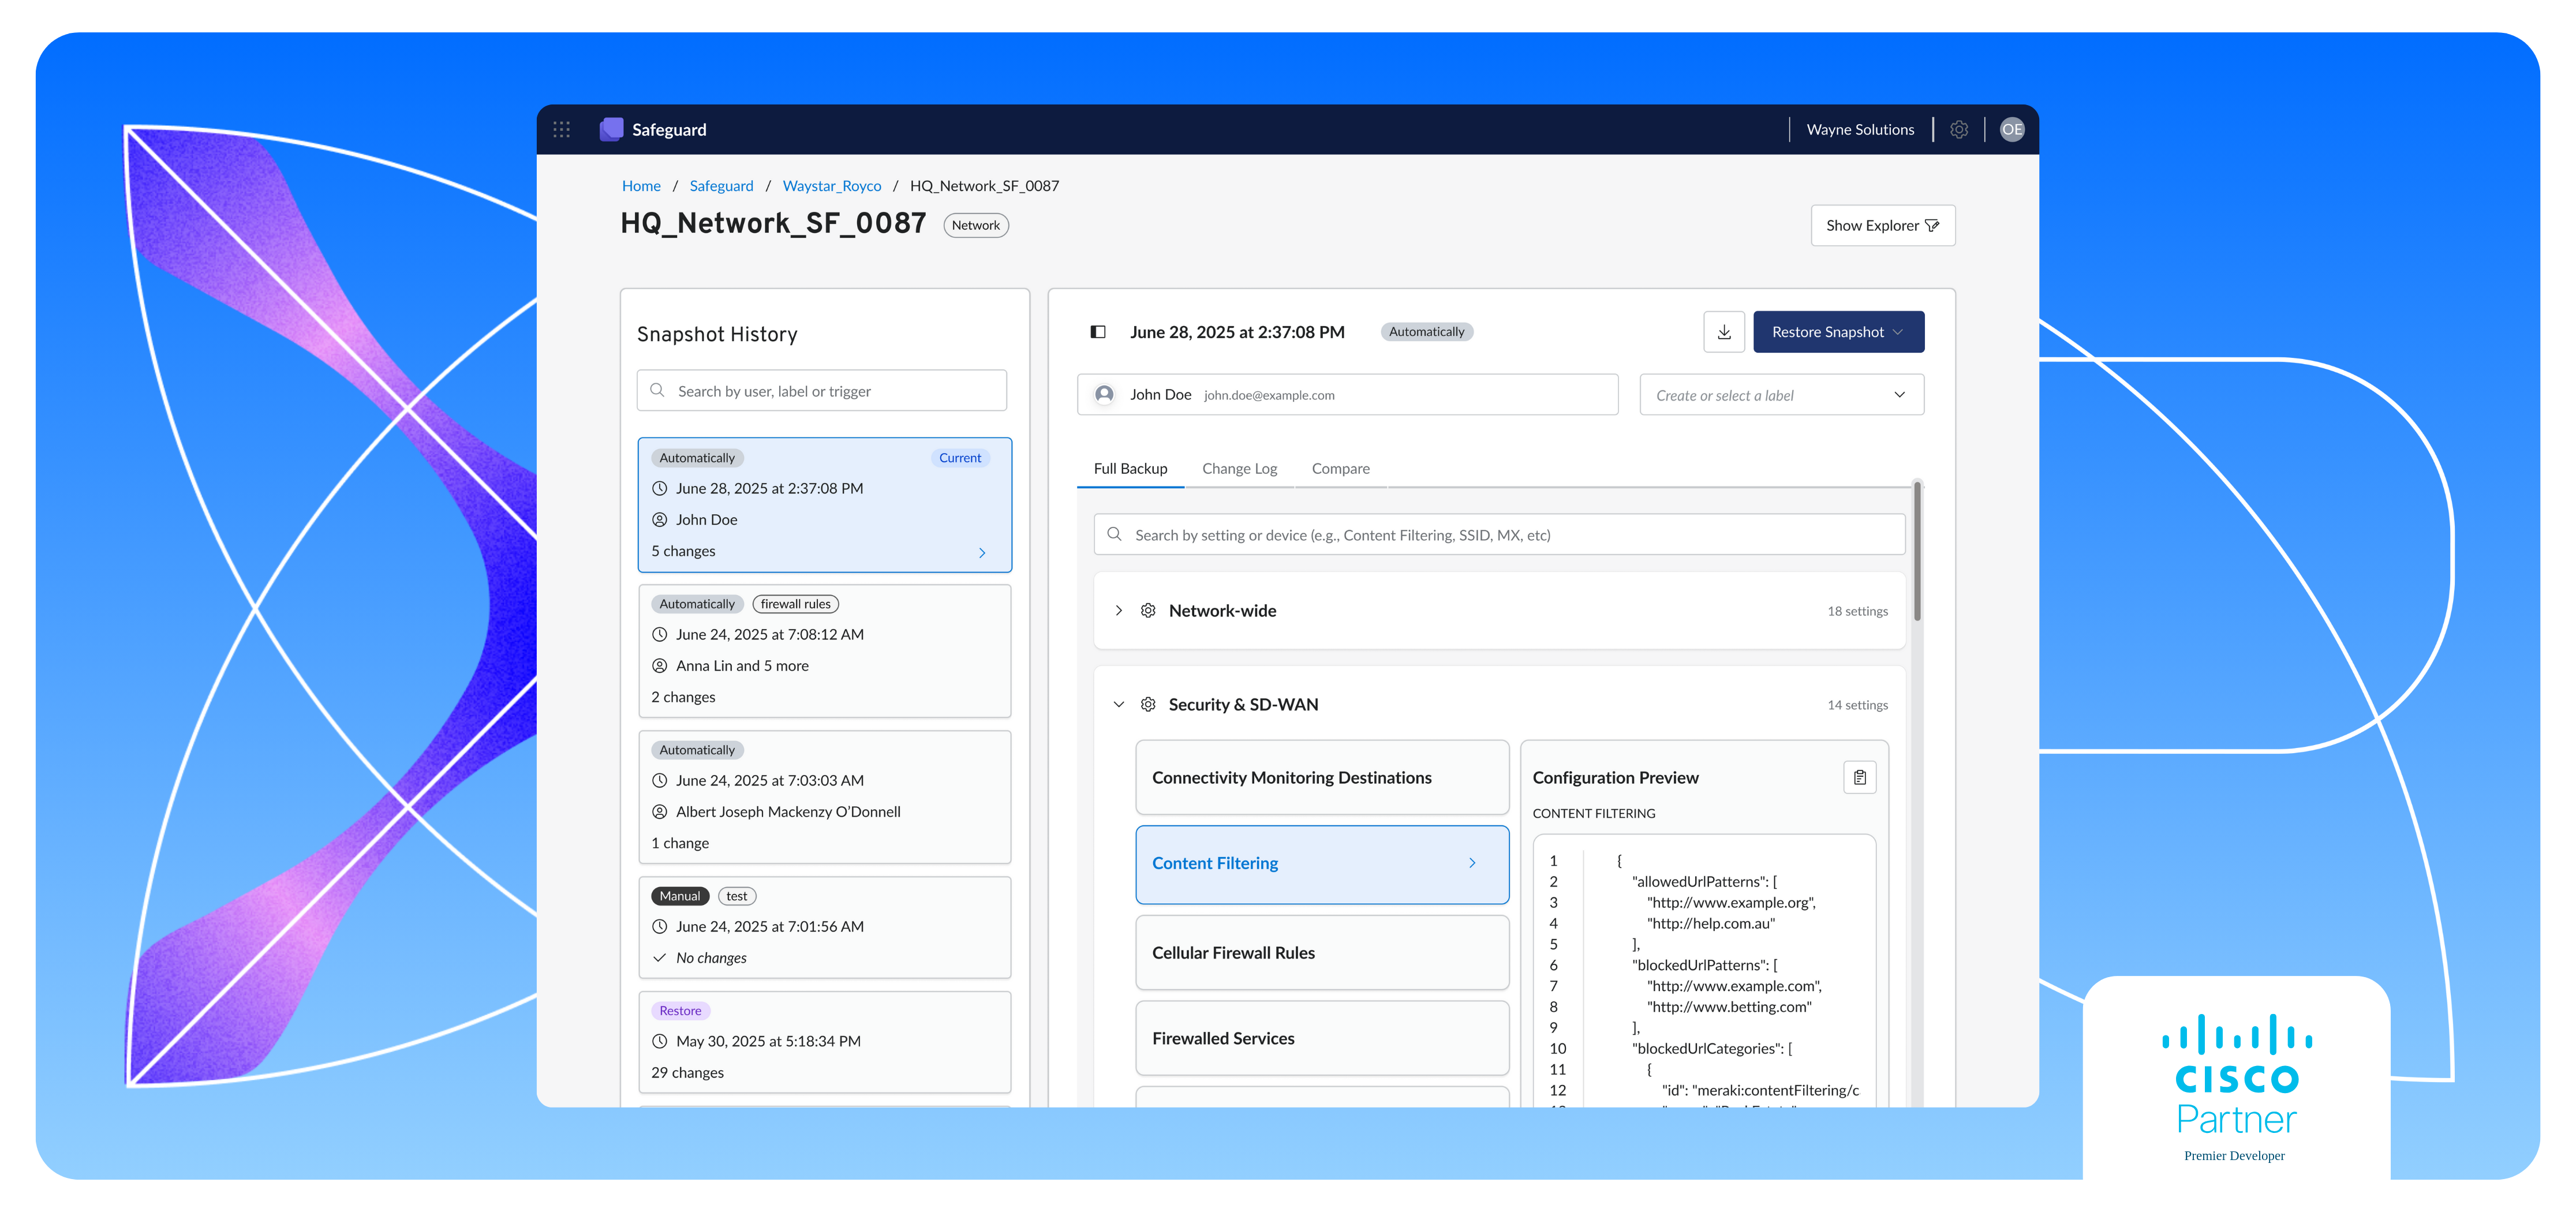The height and width of the screenshot is (1212, 2576).
Task: Collapse the Security & SD-WAN section
Action: [x=1119, y=704]
